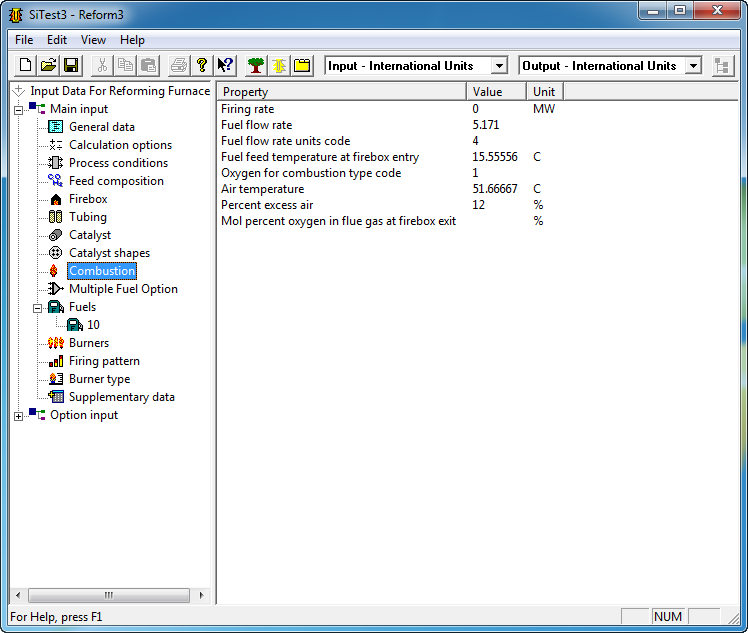748x633 pixels.
Task: Click the yellow question mark About icon
Action: [x=202, y=65]
